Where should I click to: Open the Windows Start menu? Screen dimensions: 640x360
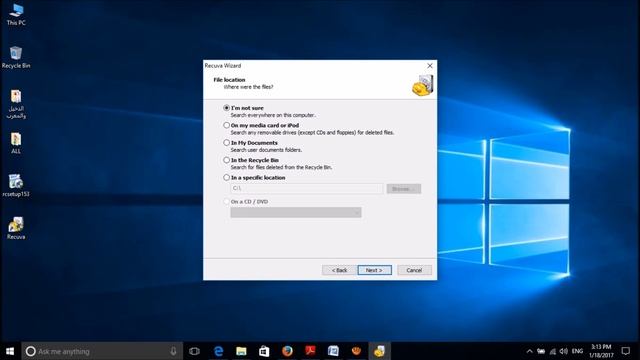pos(10,351)
